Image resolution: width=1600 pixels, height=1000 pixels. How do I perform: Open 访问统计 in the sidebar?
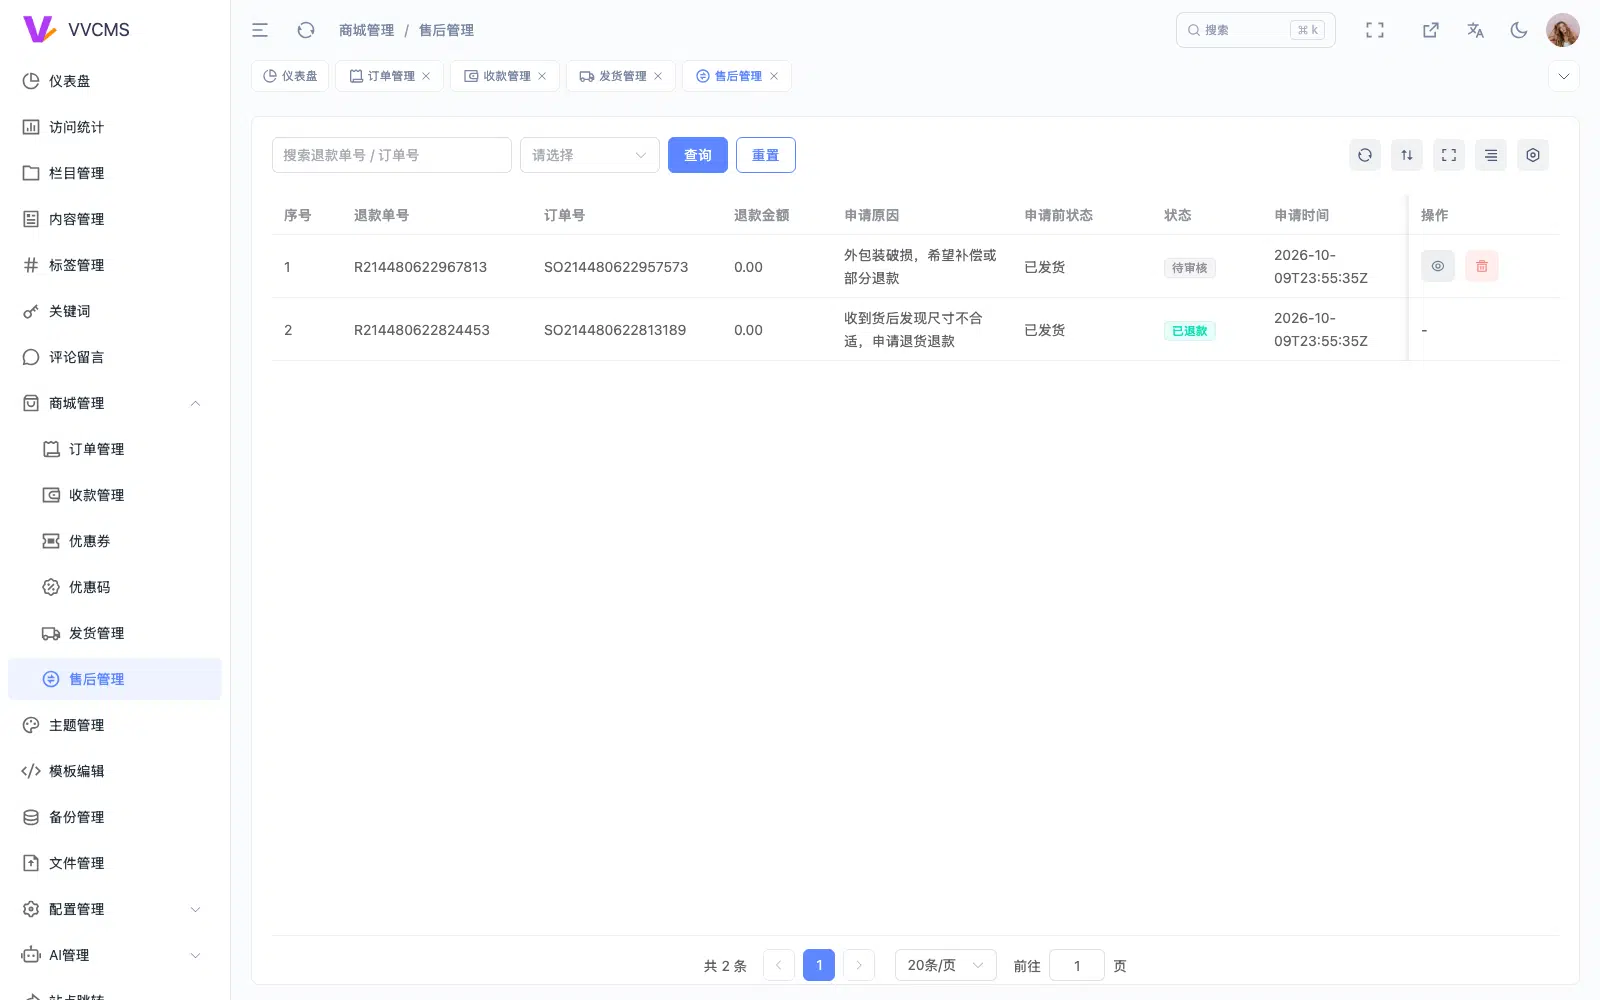[115, 127]
